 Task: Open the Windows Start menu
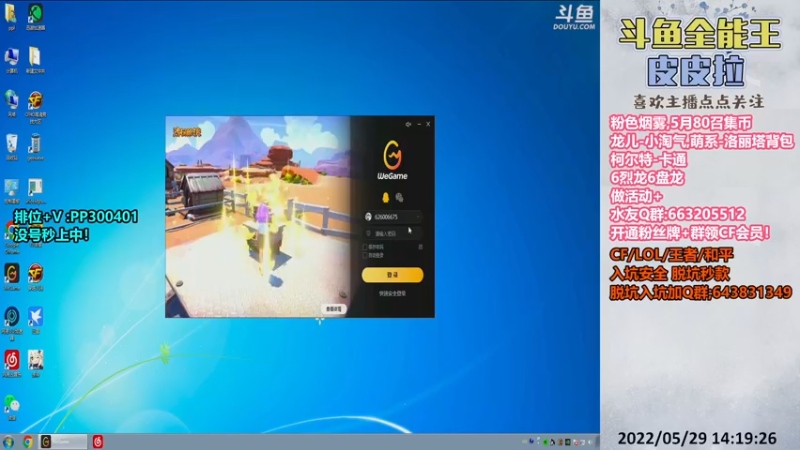(8, 442)
